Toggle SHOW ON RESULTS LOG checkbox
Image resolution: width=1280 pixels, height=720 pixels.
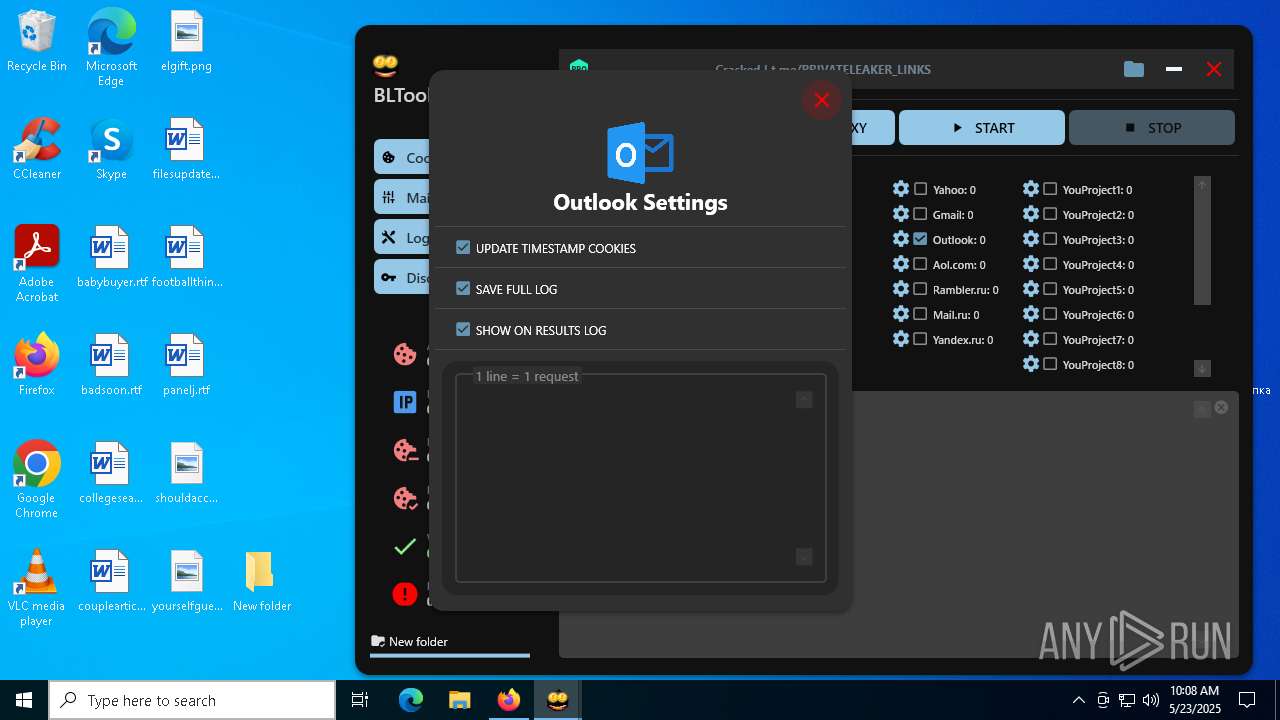point(463,329)
